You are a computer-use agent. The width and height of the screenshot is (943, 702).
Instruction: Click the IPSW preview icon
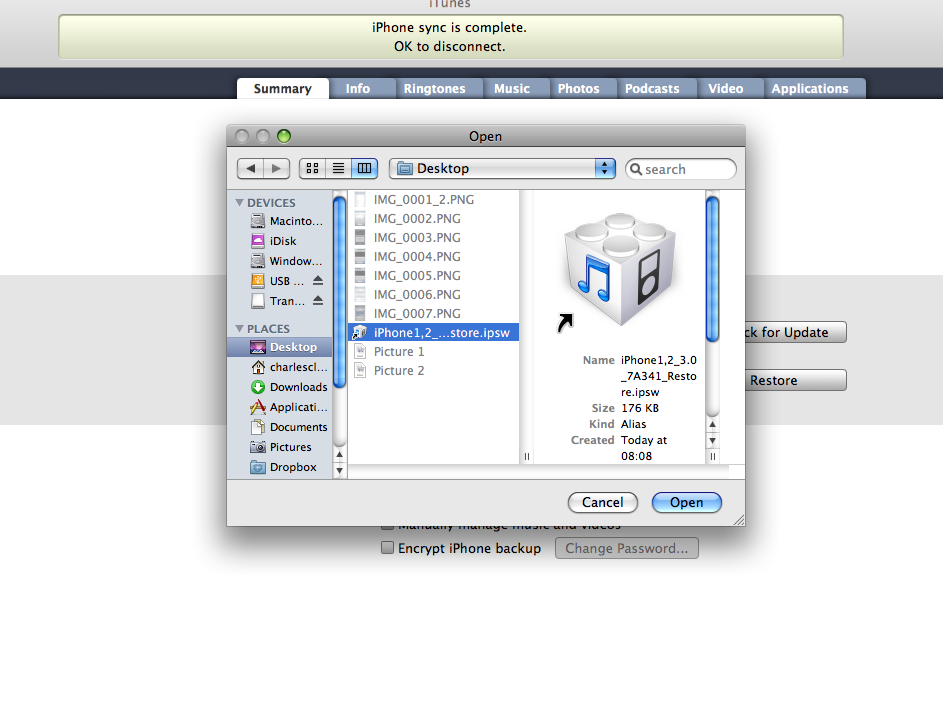coord(619,269)
